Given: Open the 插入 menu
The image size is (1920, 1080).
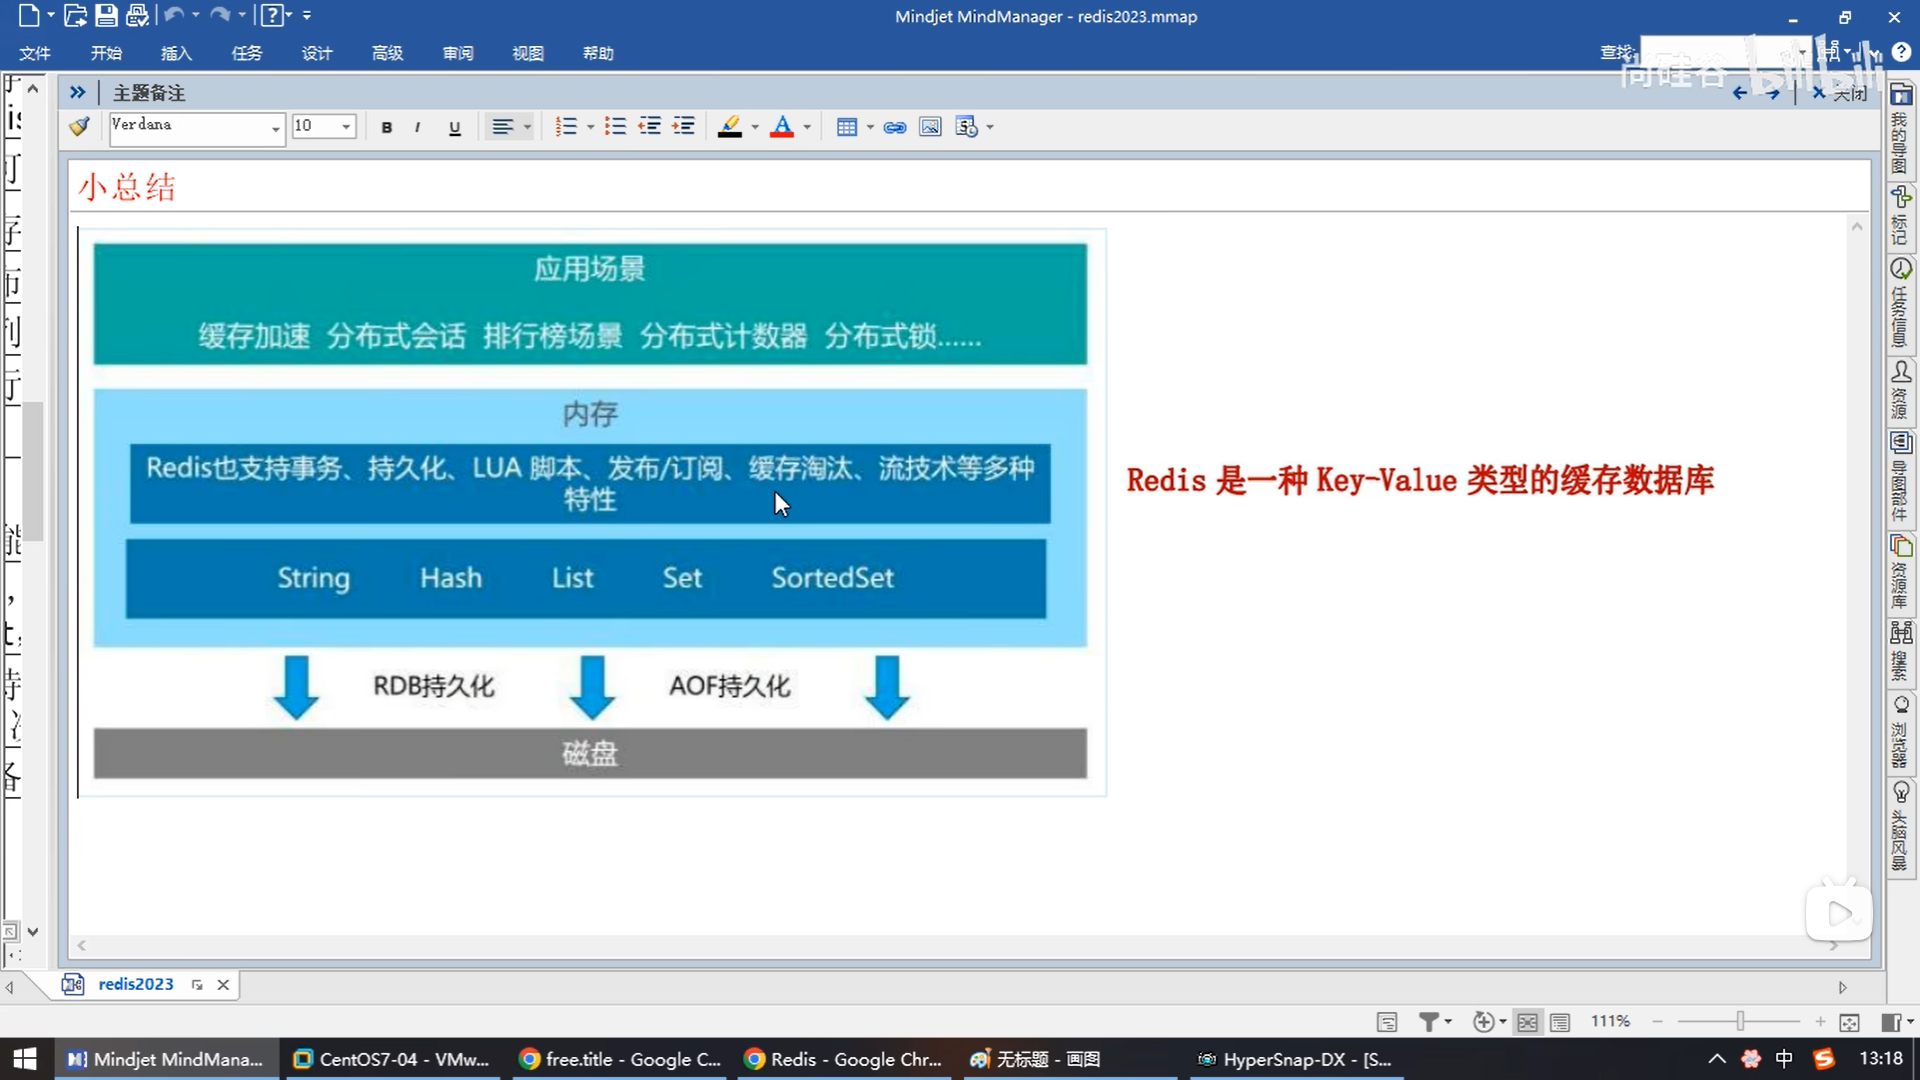Looking at the screenshot, I should [x=176, y=53].
